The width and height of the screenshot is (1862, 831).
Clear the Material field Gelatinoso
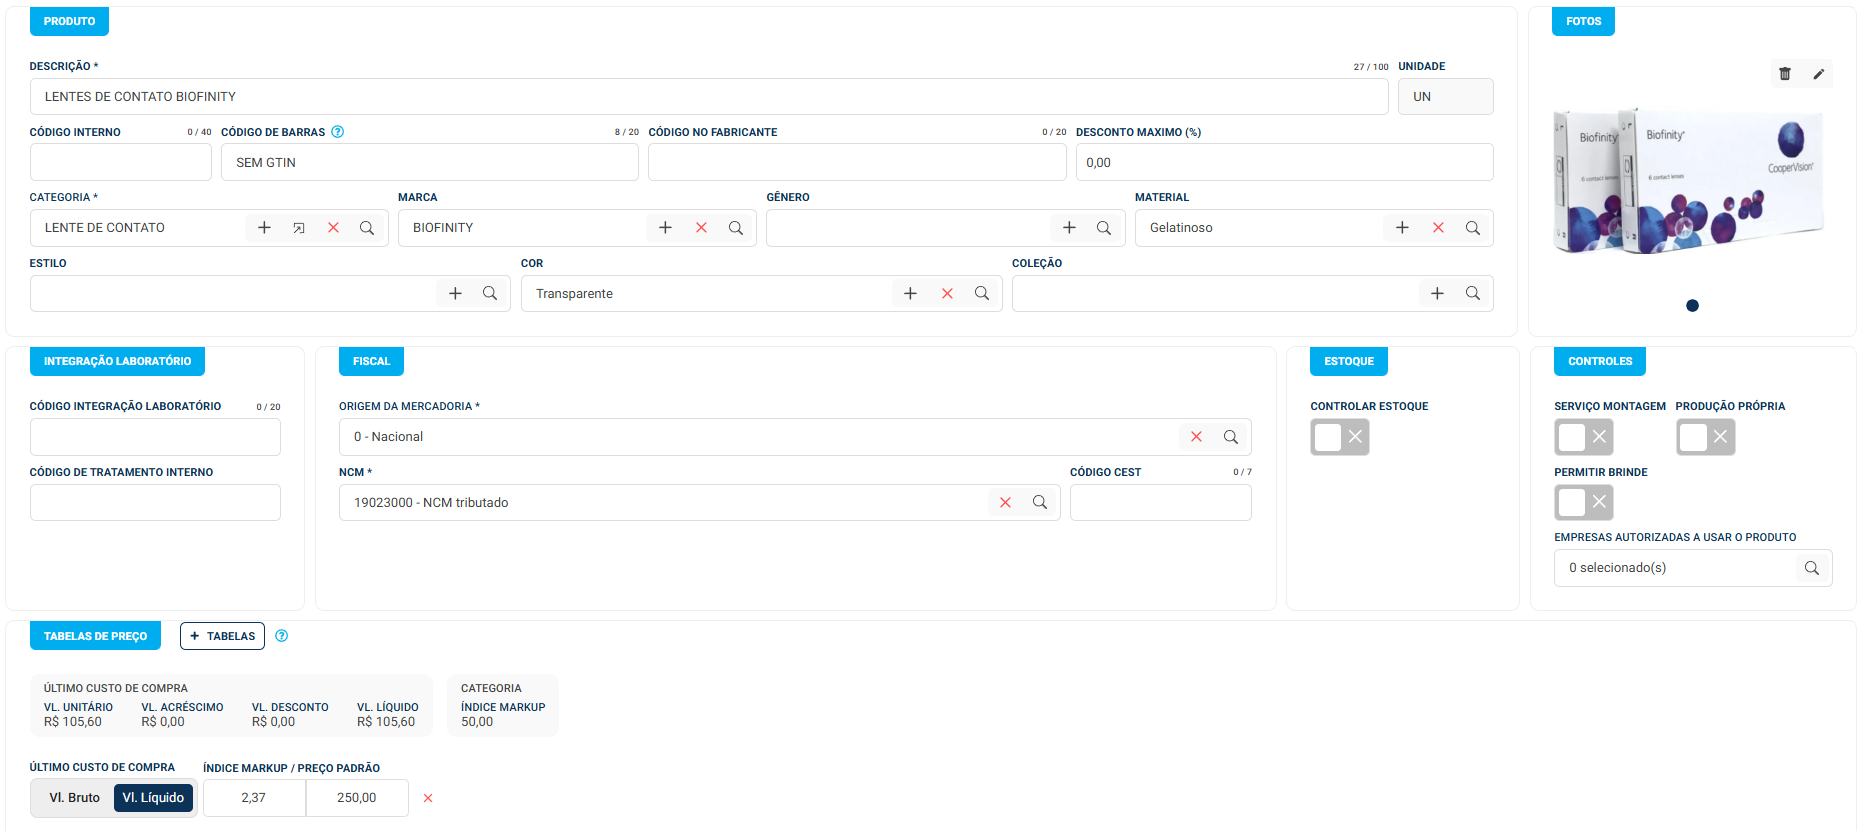tap(1438, 228)
